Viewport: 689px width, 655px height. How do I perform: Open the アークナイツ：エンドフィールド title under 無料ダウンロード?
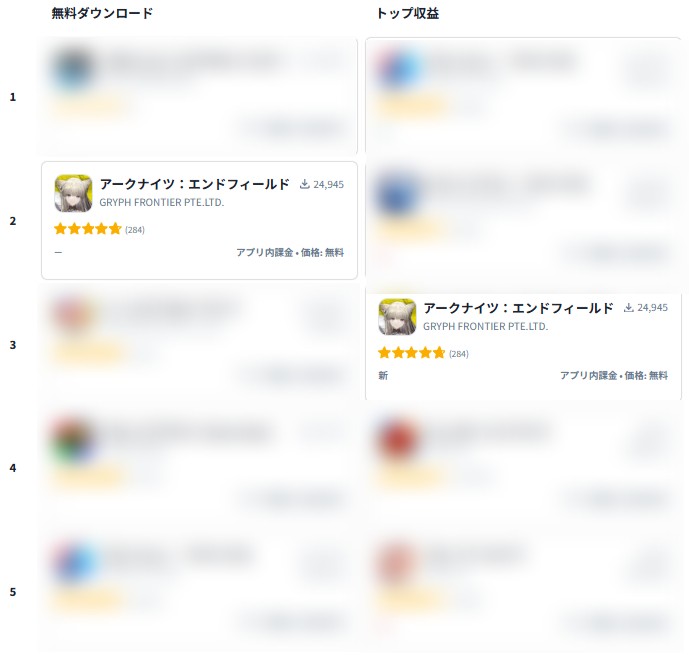(x=195, y=184)
